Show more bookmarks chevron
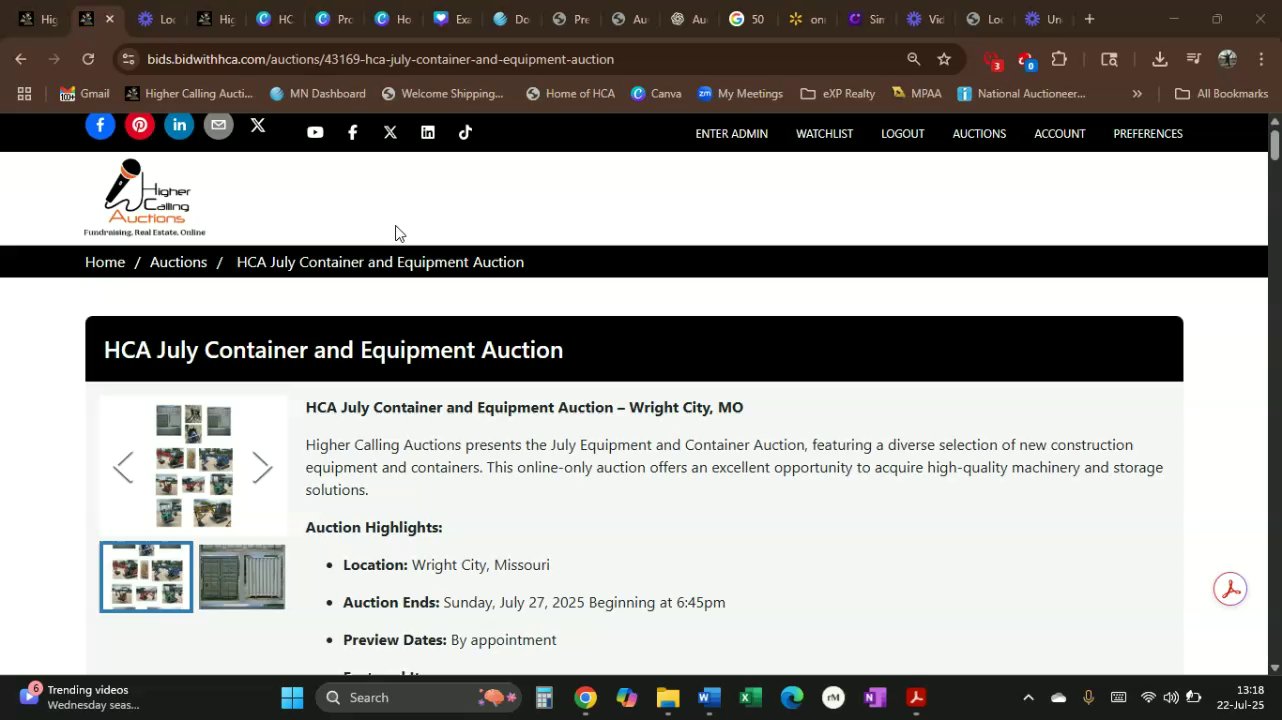The image size is (1282, 720). click(1137, 93)
